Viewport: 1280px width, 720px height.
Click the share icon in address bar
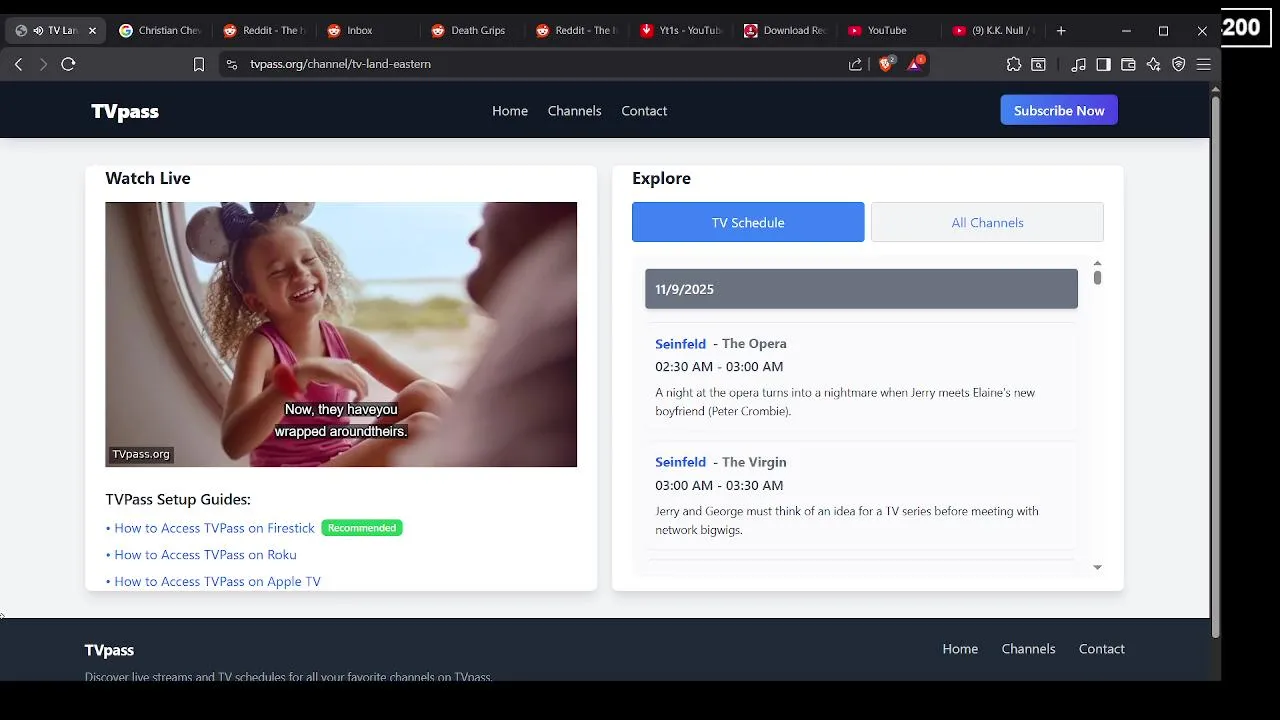855,64
